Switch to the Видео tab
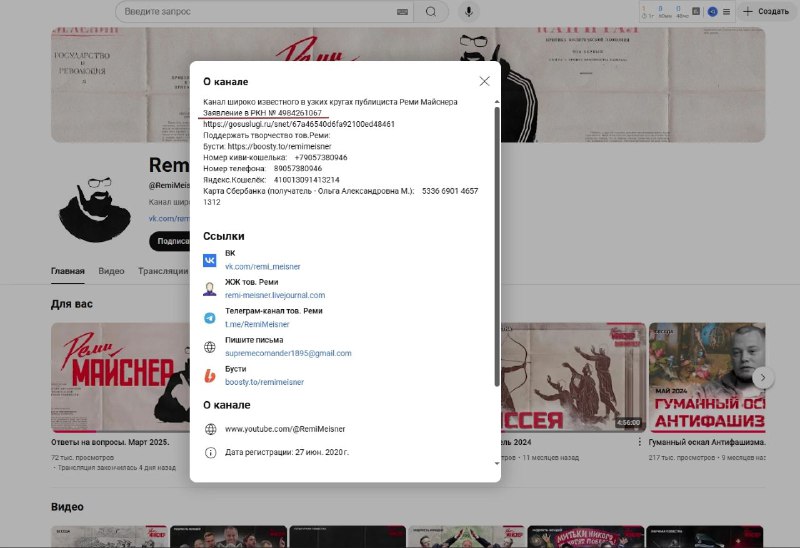Screen dimensions: 800x548 click(x=111, y=271)
